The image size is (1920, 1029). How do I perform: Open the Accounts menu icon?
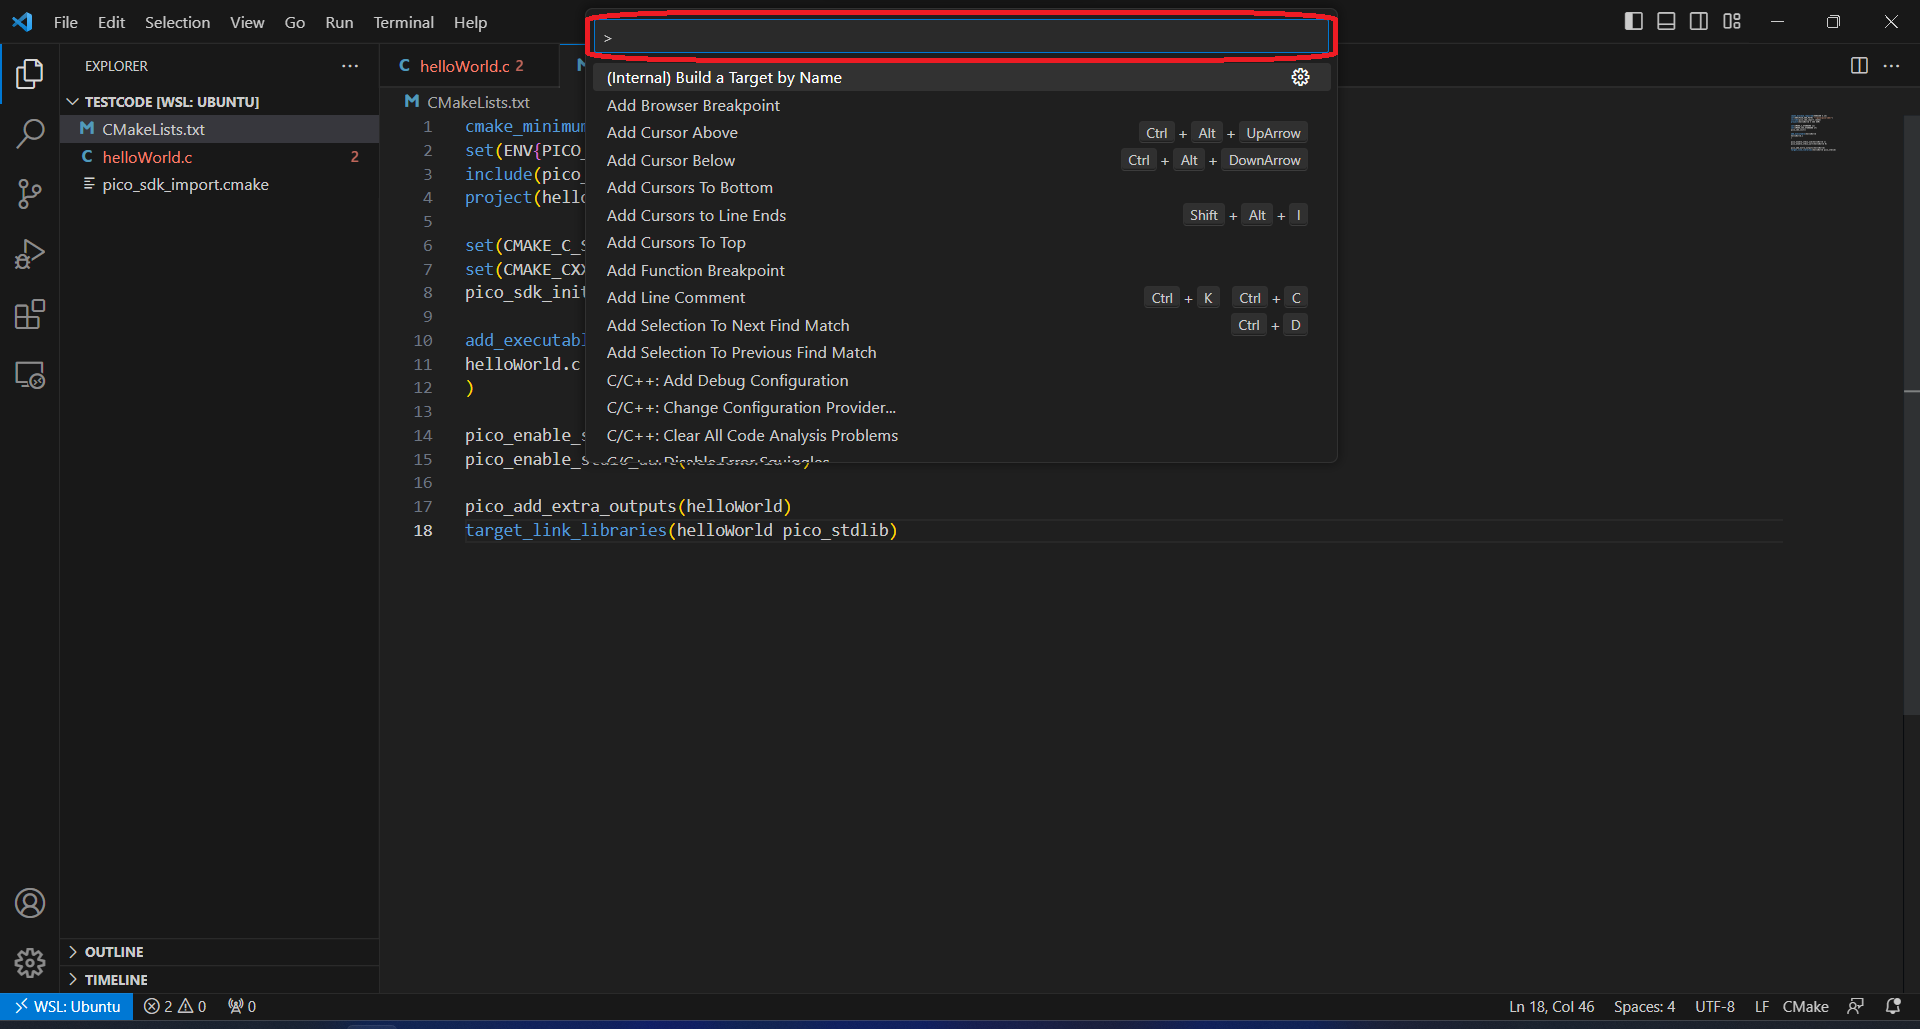point(30,903)
